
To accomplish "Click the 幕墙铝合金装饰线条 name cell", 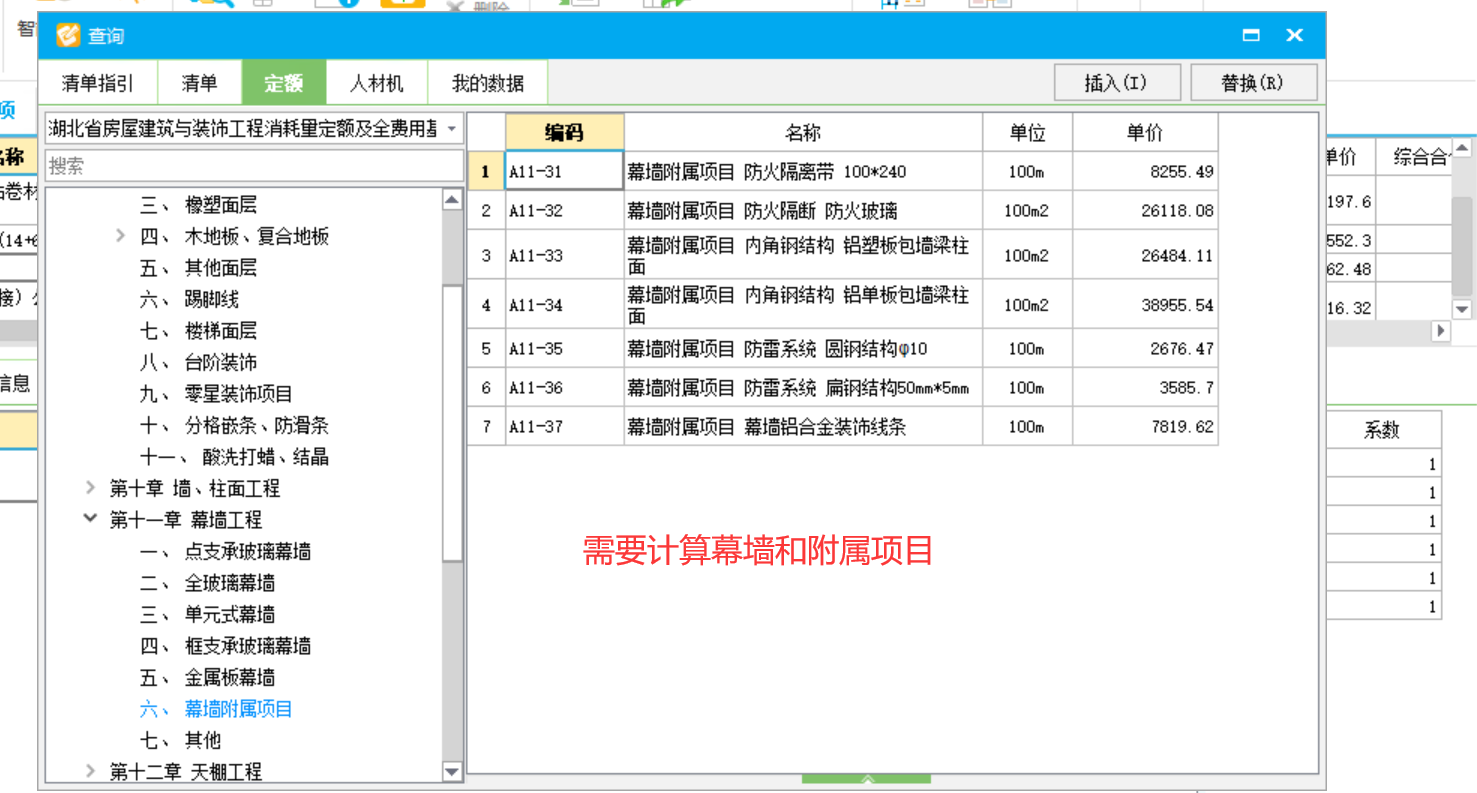I will point(803,426).
